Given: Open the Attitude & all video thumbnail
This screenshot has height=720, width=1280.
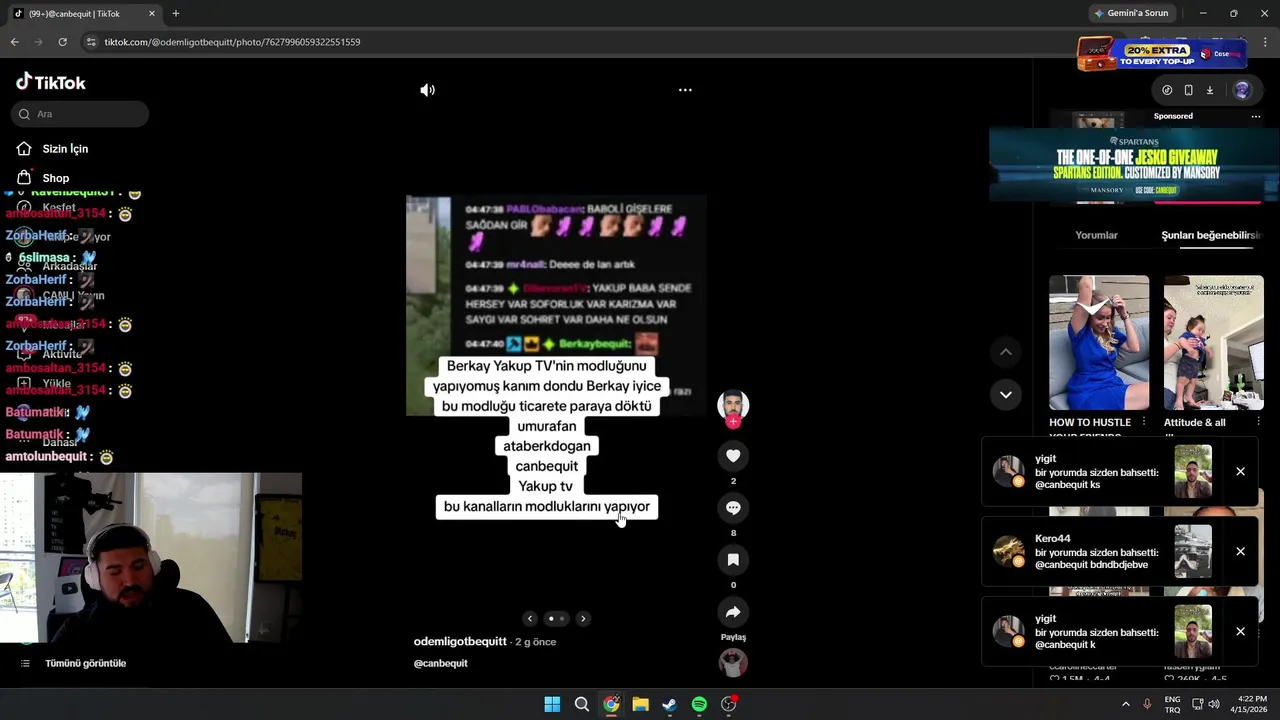Looking at the screenshot, I should point(1214,342).
